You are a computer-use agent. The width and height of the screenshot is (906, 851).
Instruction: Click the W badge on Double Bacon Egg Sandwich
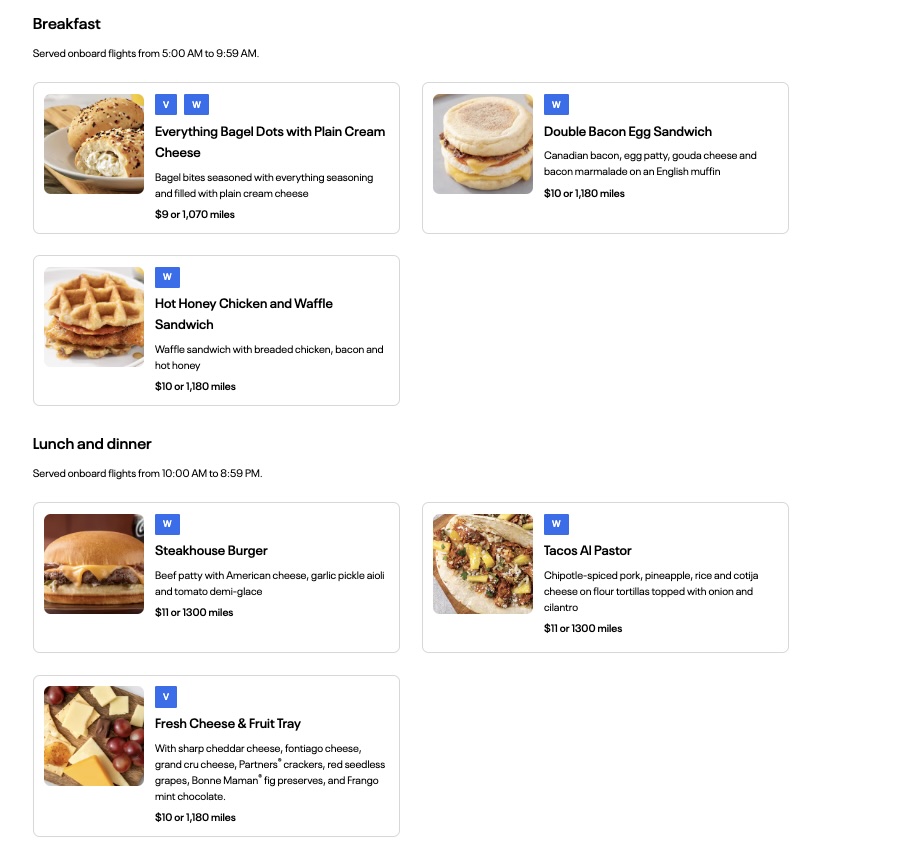point(556,104)
